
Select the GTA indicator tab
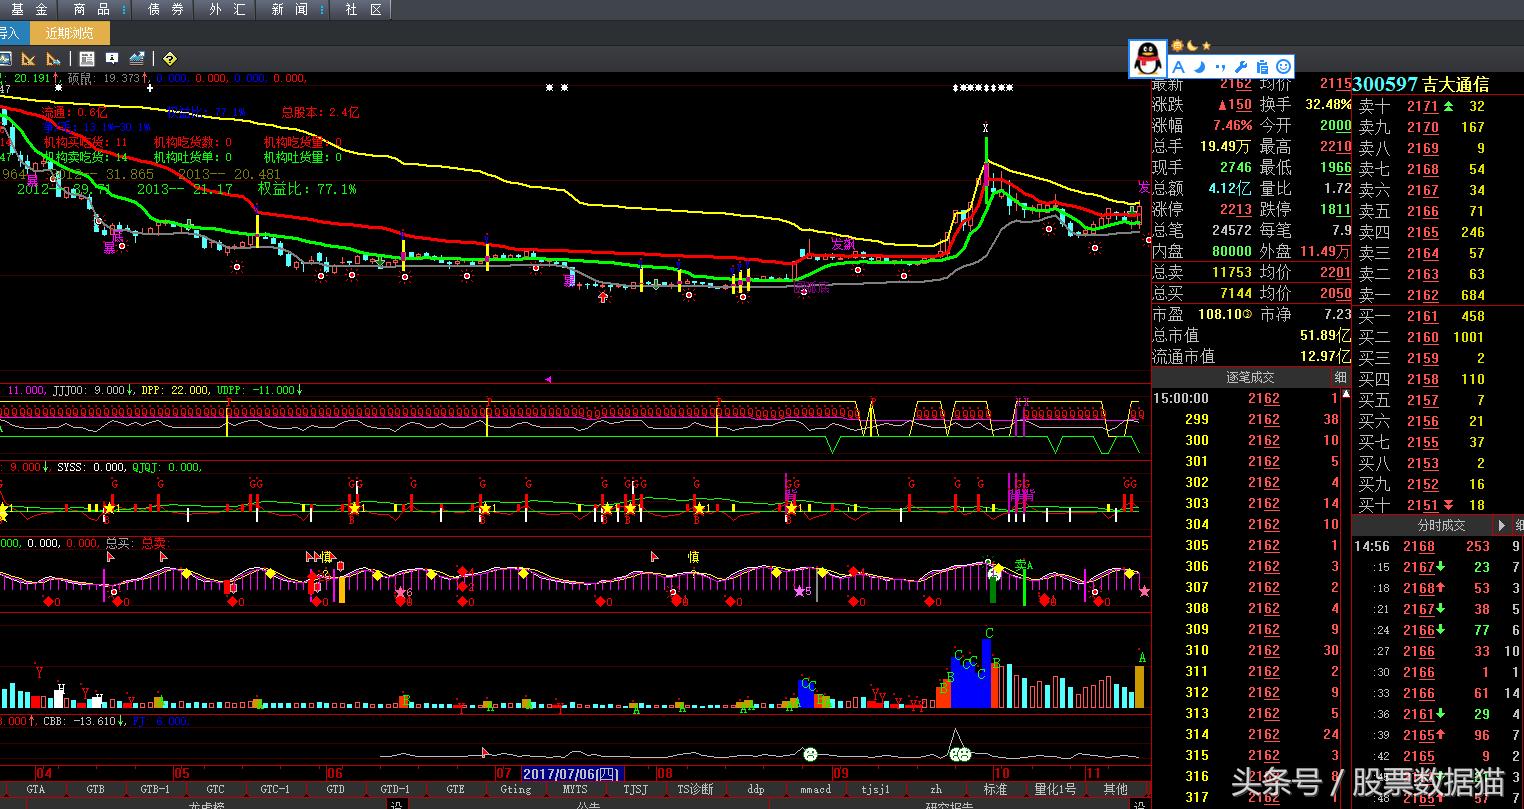coord(35,789)
